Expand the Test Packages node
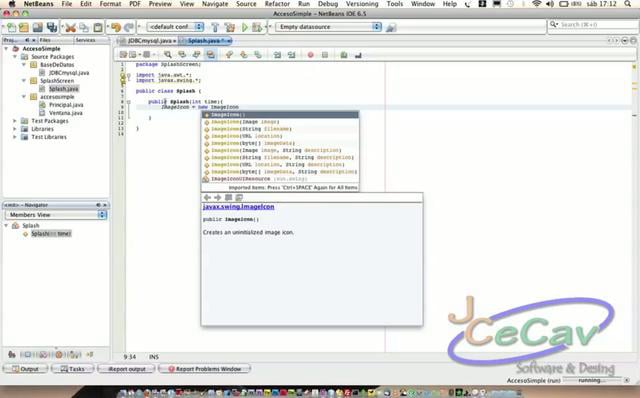 (x=15, y=121)
